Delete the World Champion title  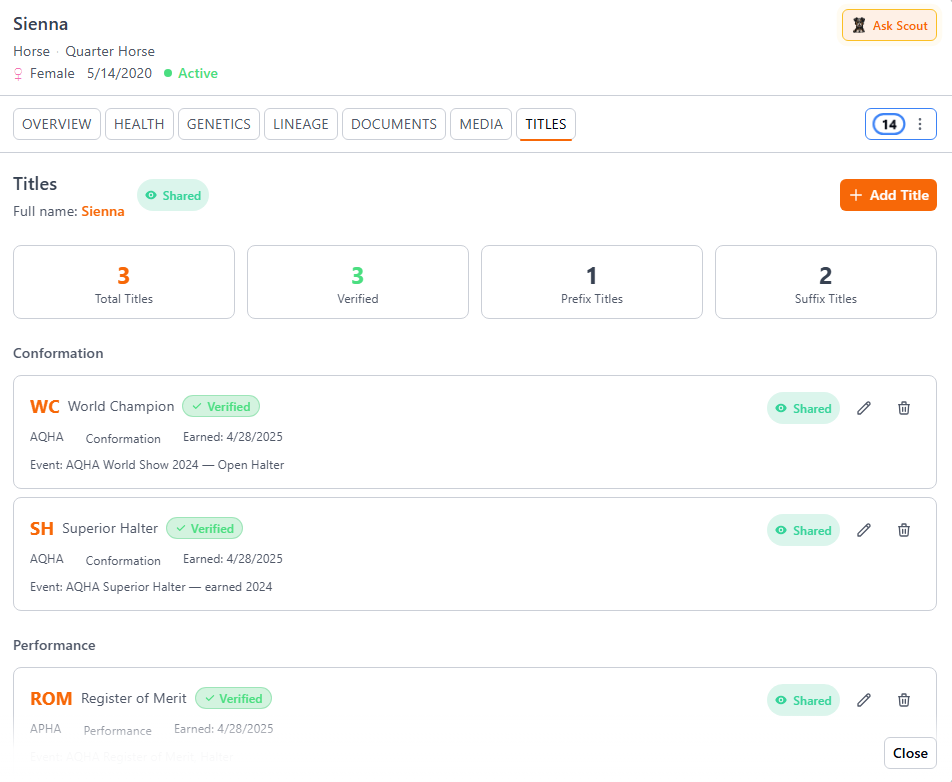tap(904, 408)
